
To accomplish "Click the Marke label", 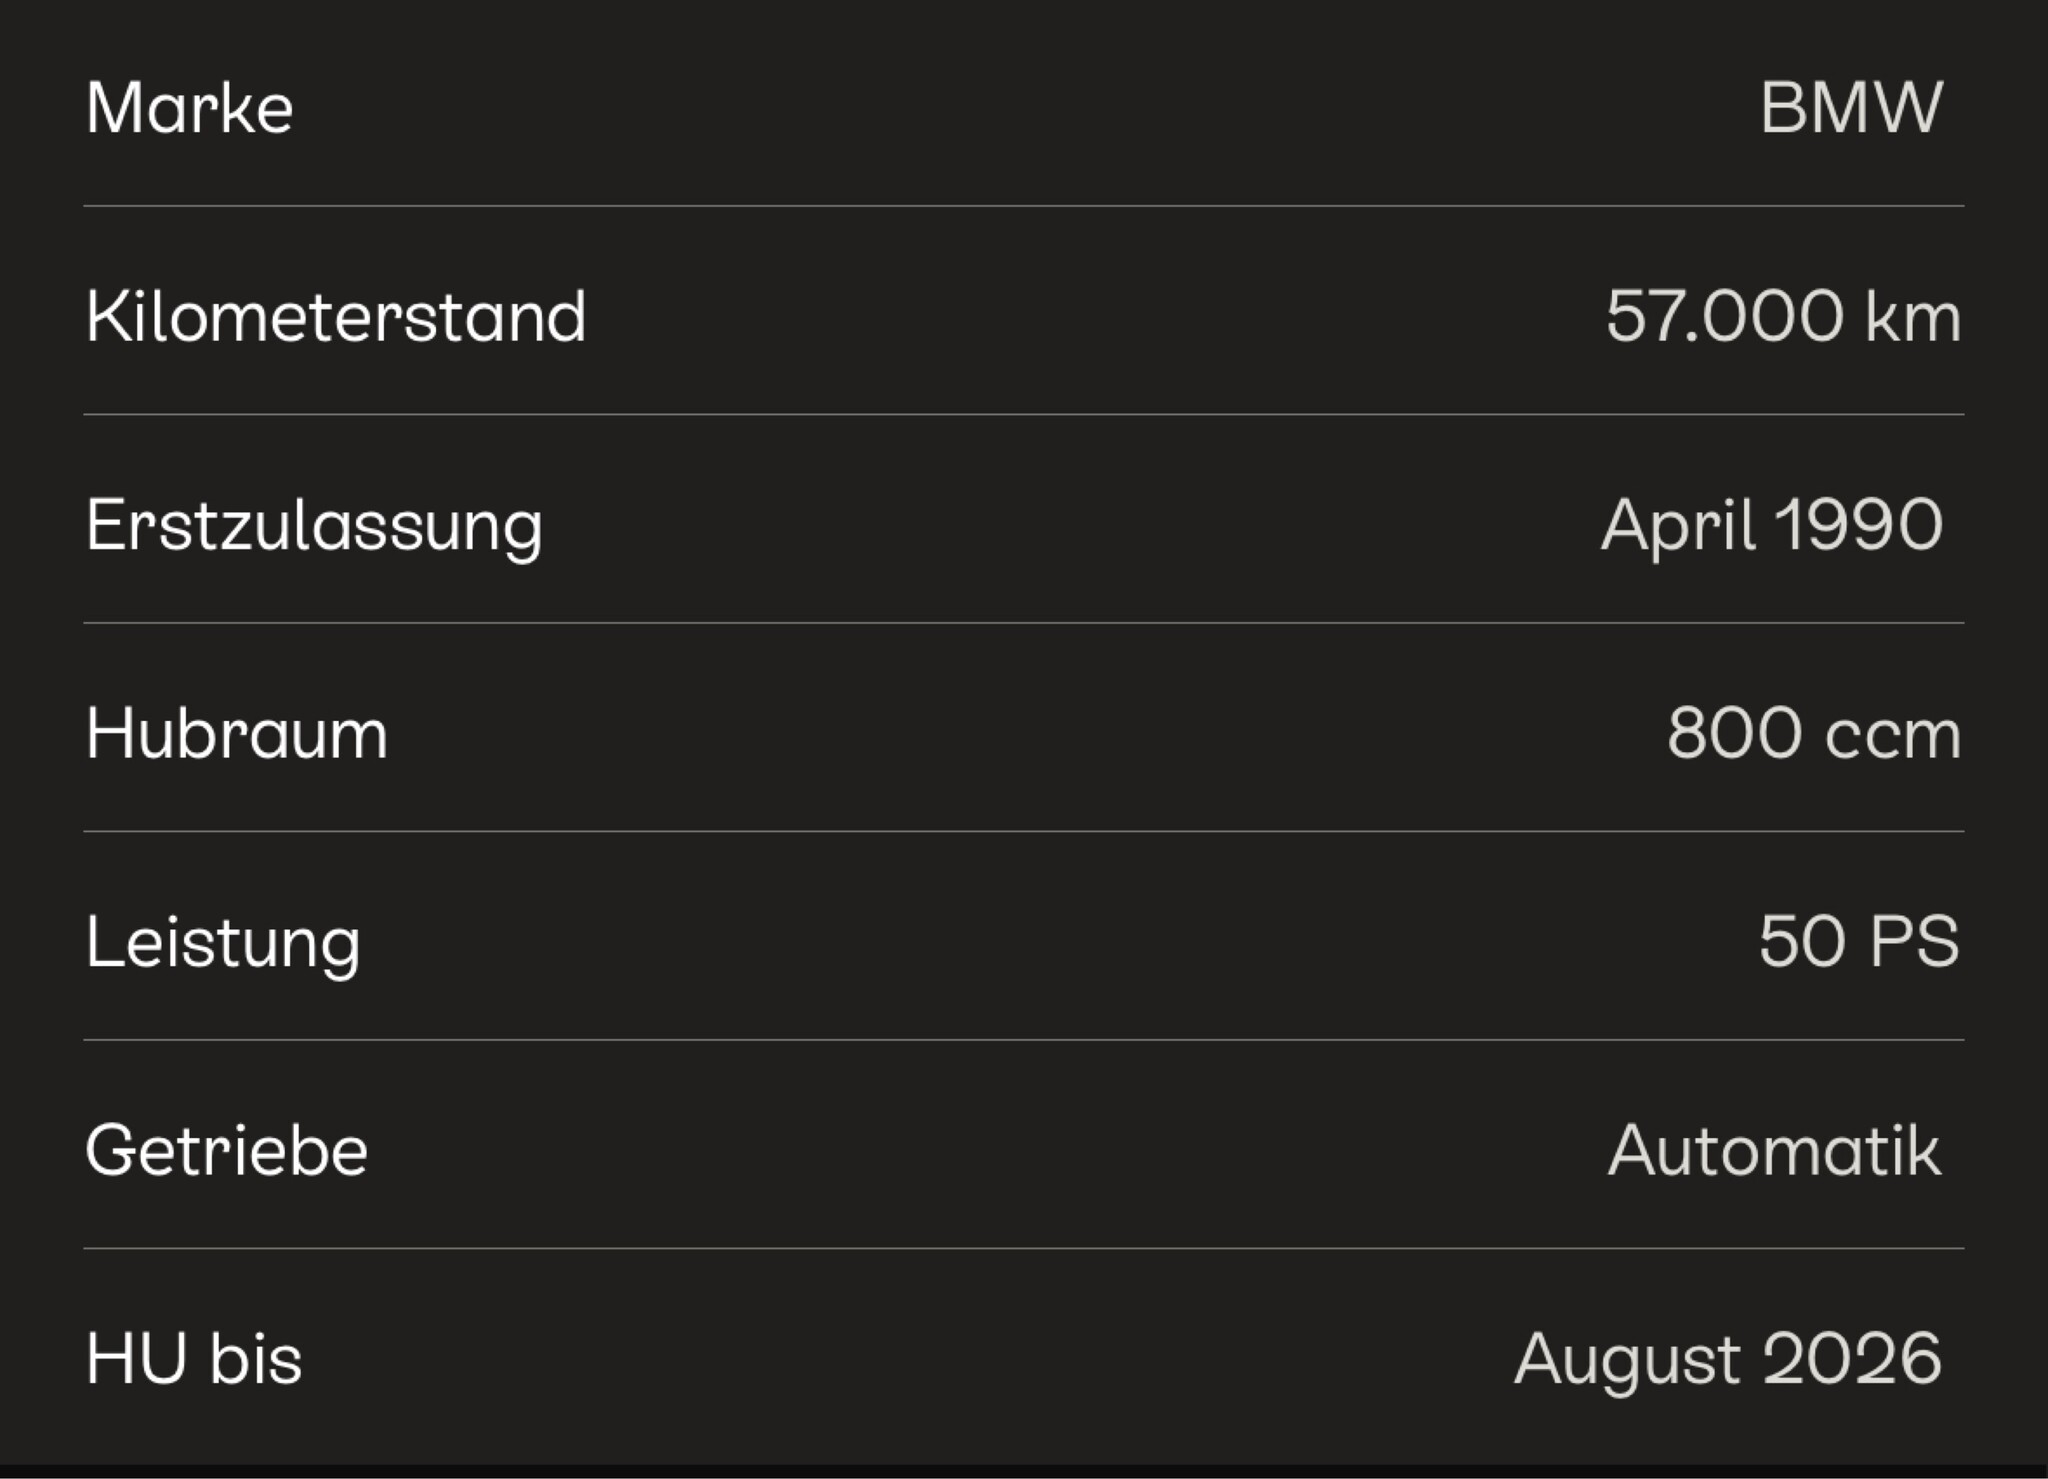I will coord(189,107).
